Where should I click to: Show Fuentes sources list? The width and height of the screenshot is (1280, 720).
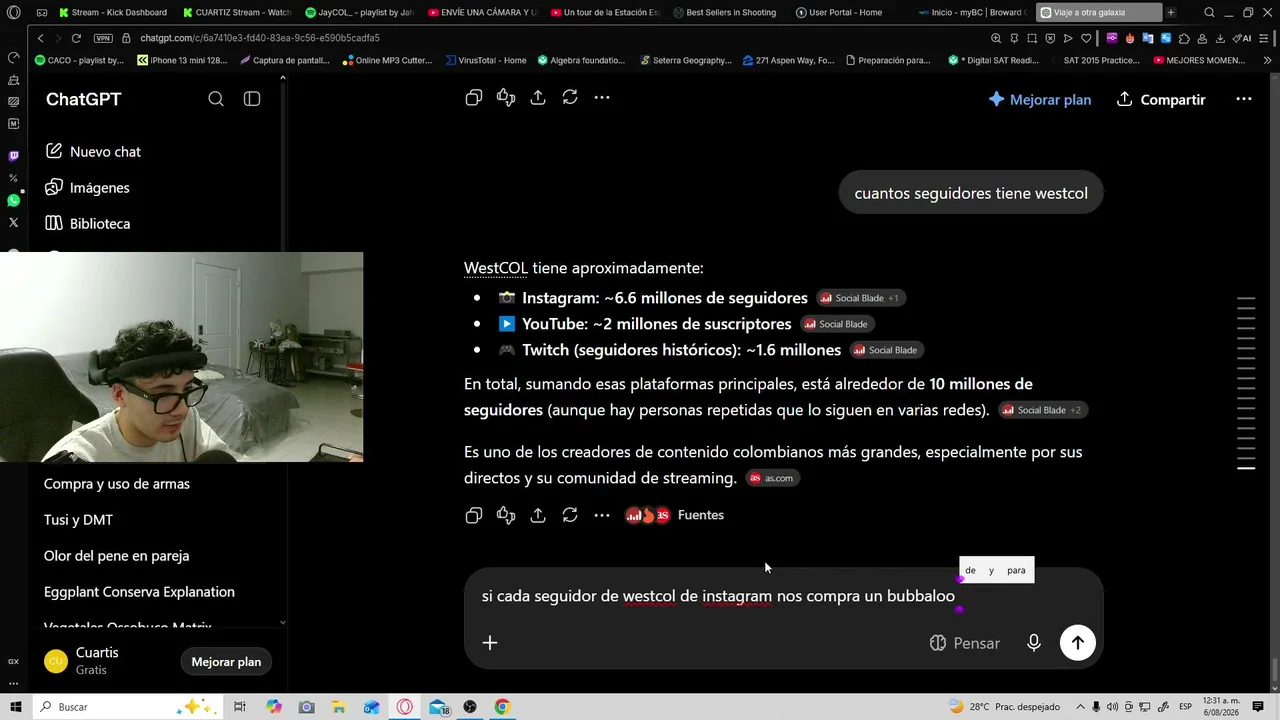point(675,515)
